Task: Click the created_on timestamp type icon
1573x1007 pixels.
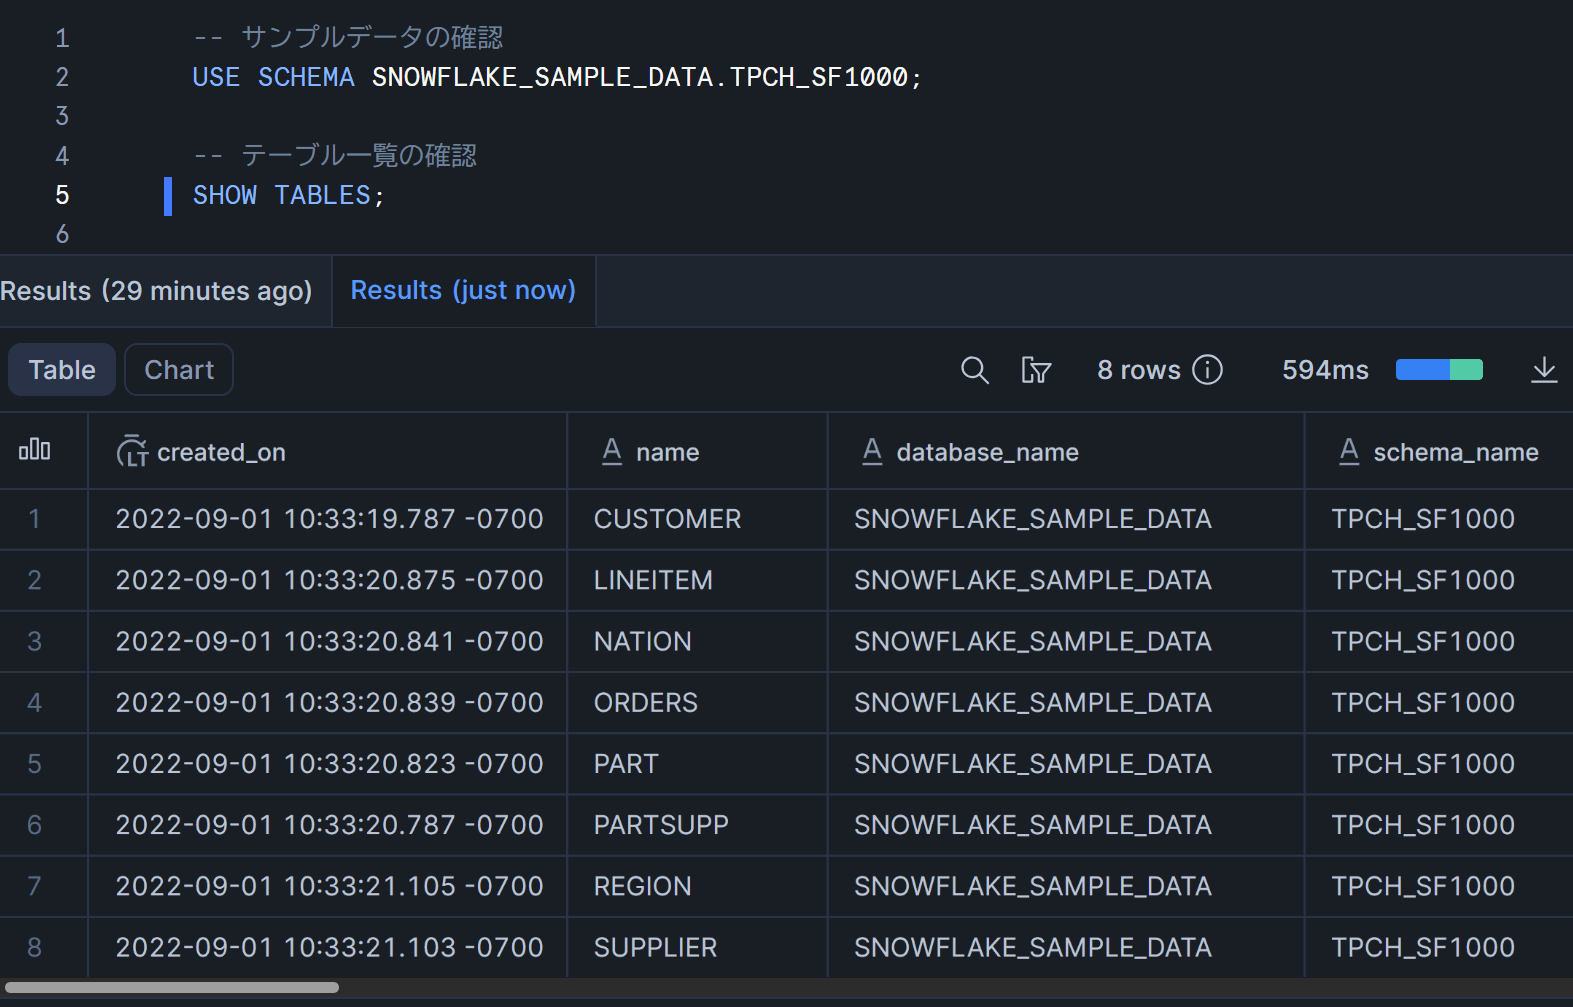Action: pyautogui.click(x=132, y=452)
